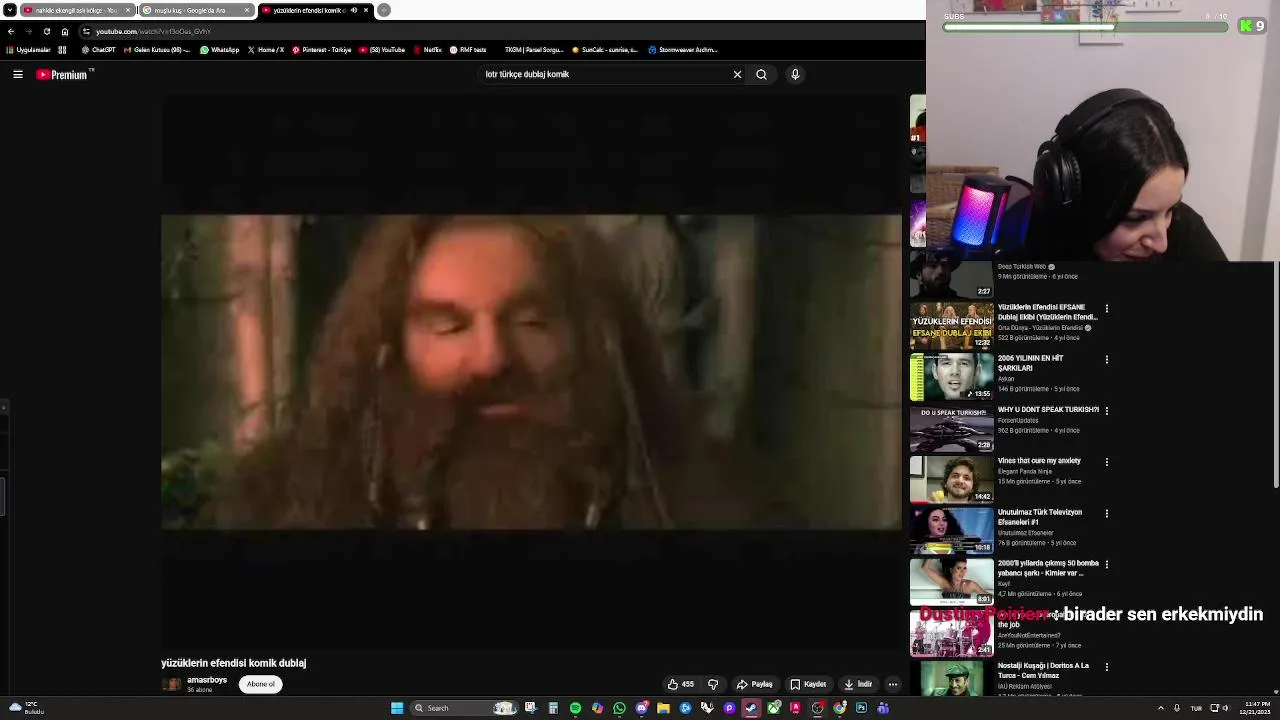Viewport: 1280px width, 720px height.
Task: Run search with the magnifier button
Action: pyautogui.click(x=761, y=74)
